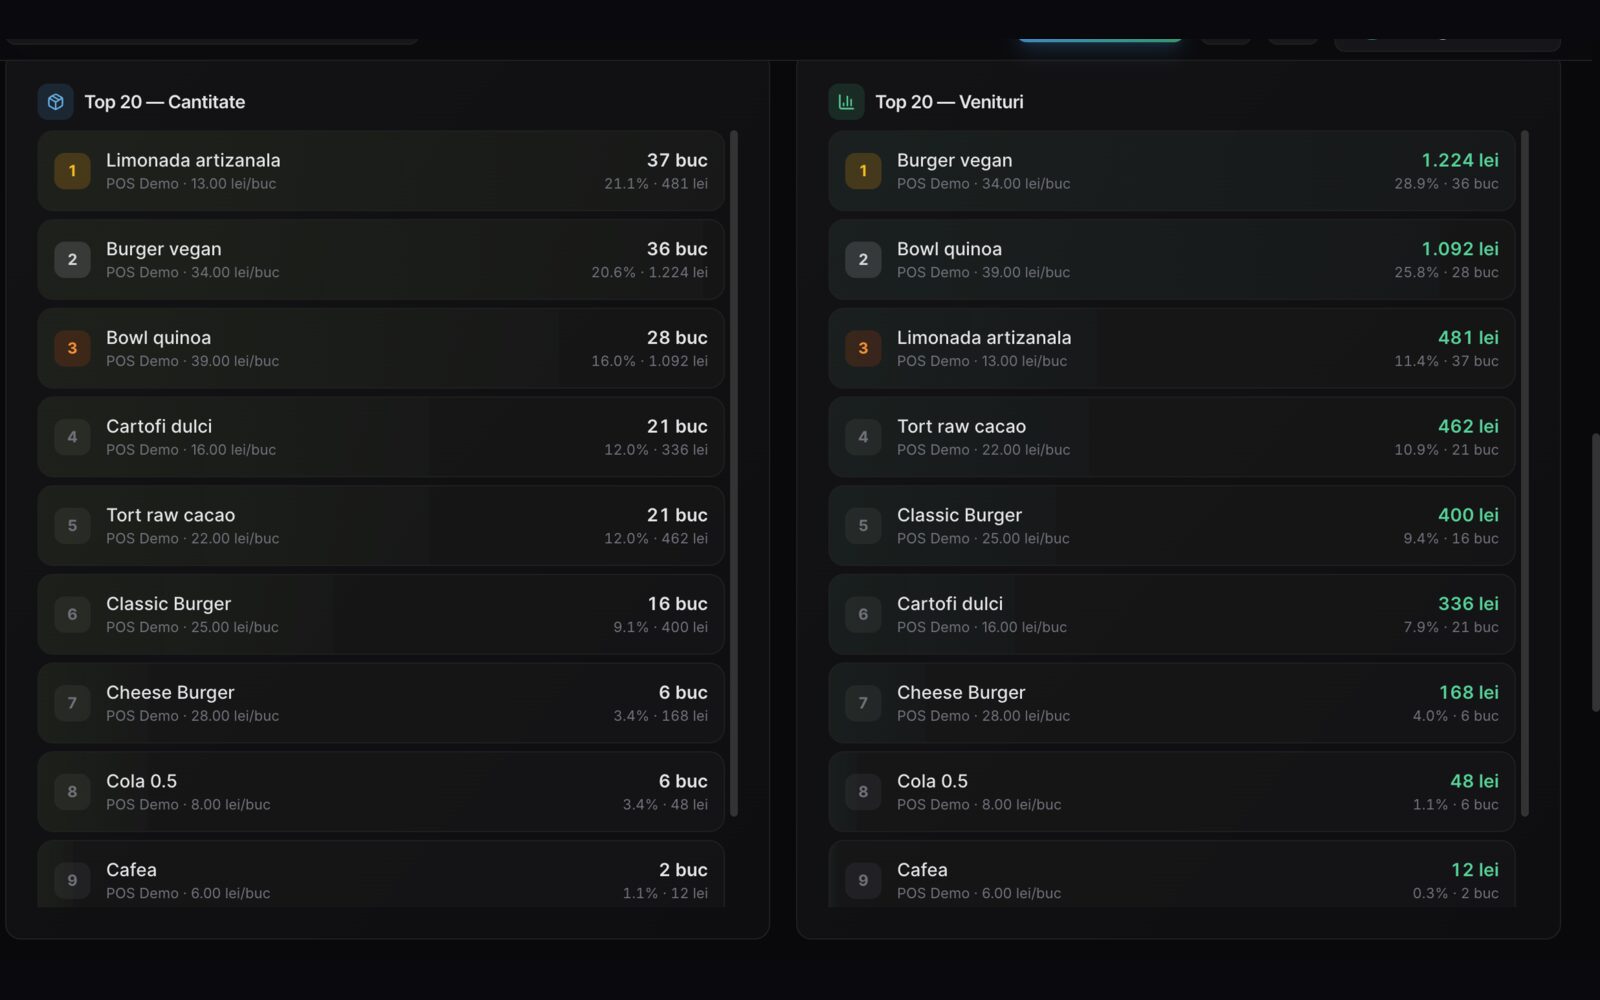Image resolution: width=1600 pixels, height=1000 pixels.
Task: Click the Cantitate list scrollbar
Action: (x=734, y=473)
